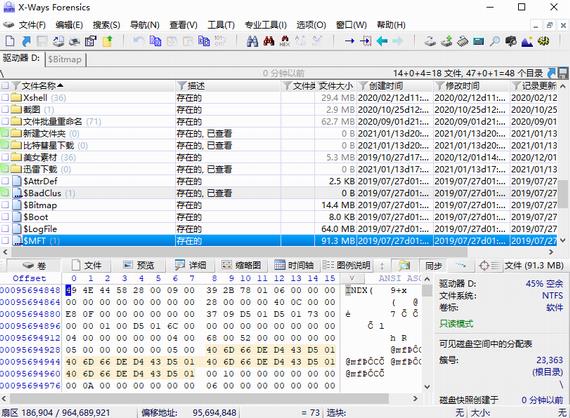The width and height of the screenshot is (570, 418).
Task: Click the Find hex values icon
Action: pyautogui.click(x=285, y=41)
